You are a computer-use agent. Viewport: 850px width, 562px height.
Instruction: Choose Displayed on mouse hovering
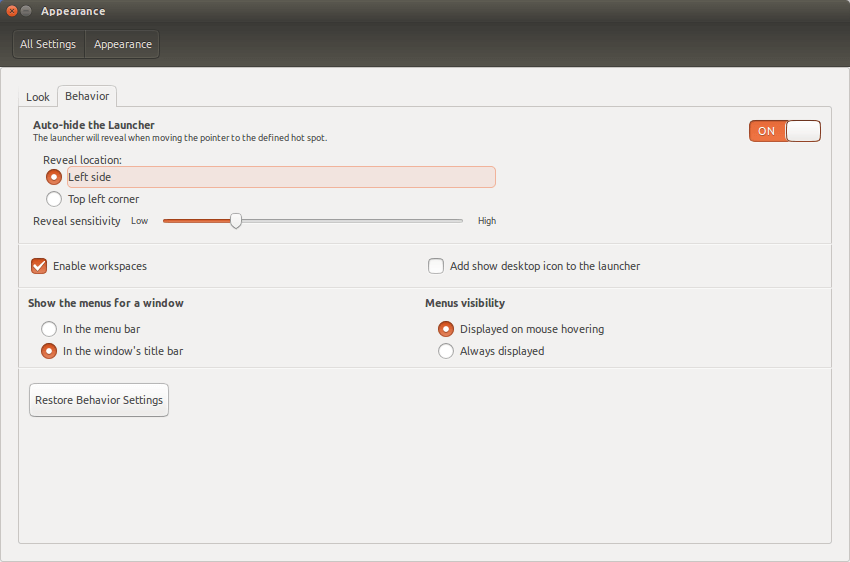pyautogui.click(x=446, y=329)
